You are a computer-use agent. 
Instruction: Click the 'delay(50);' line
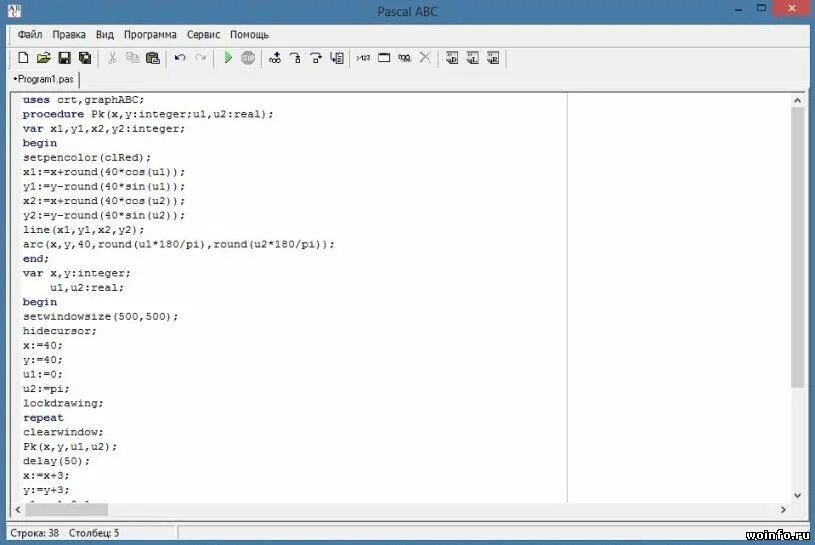(56, 461)
